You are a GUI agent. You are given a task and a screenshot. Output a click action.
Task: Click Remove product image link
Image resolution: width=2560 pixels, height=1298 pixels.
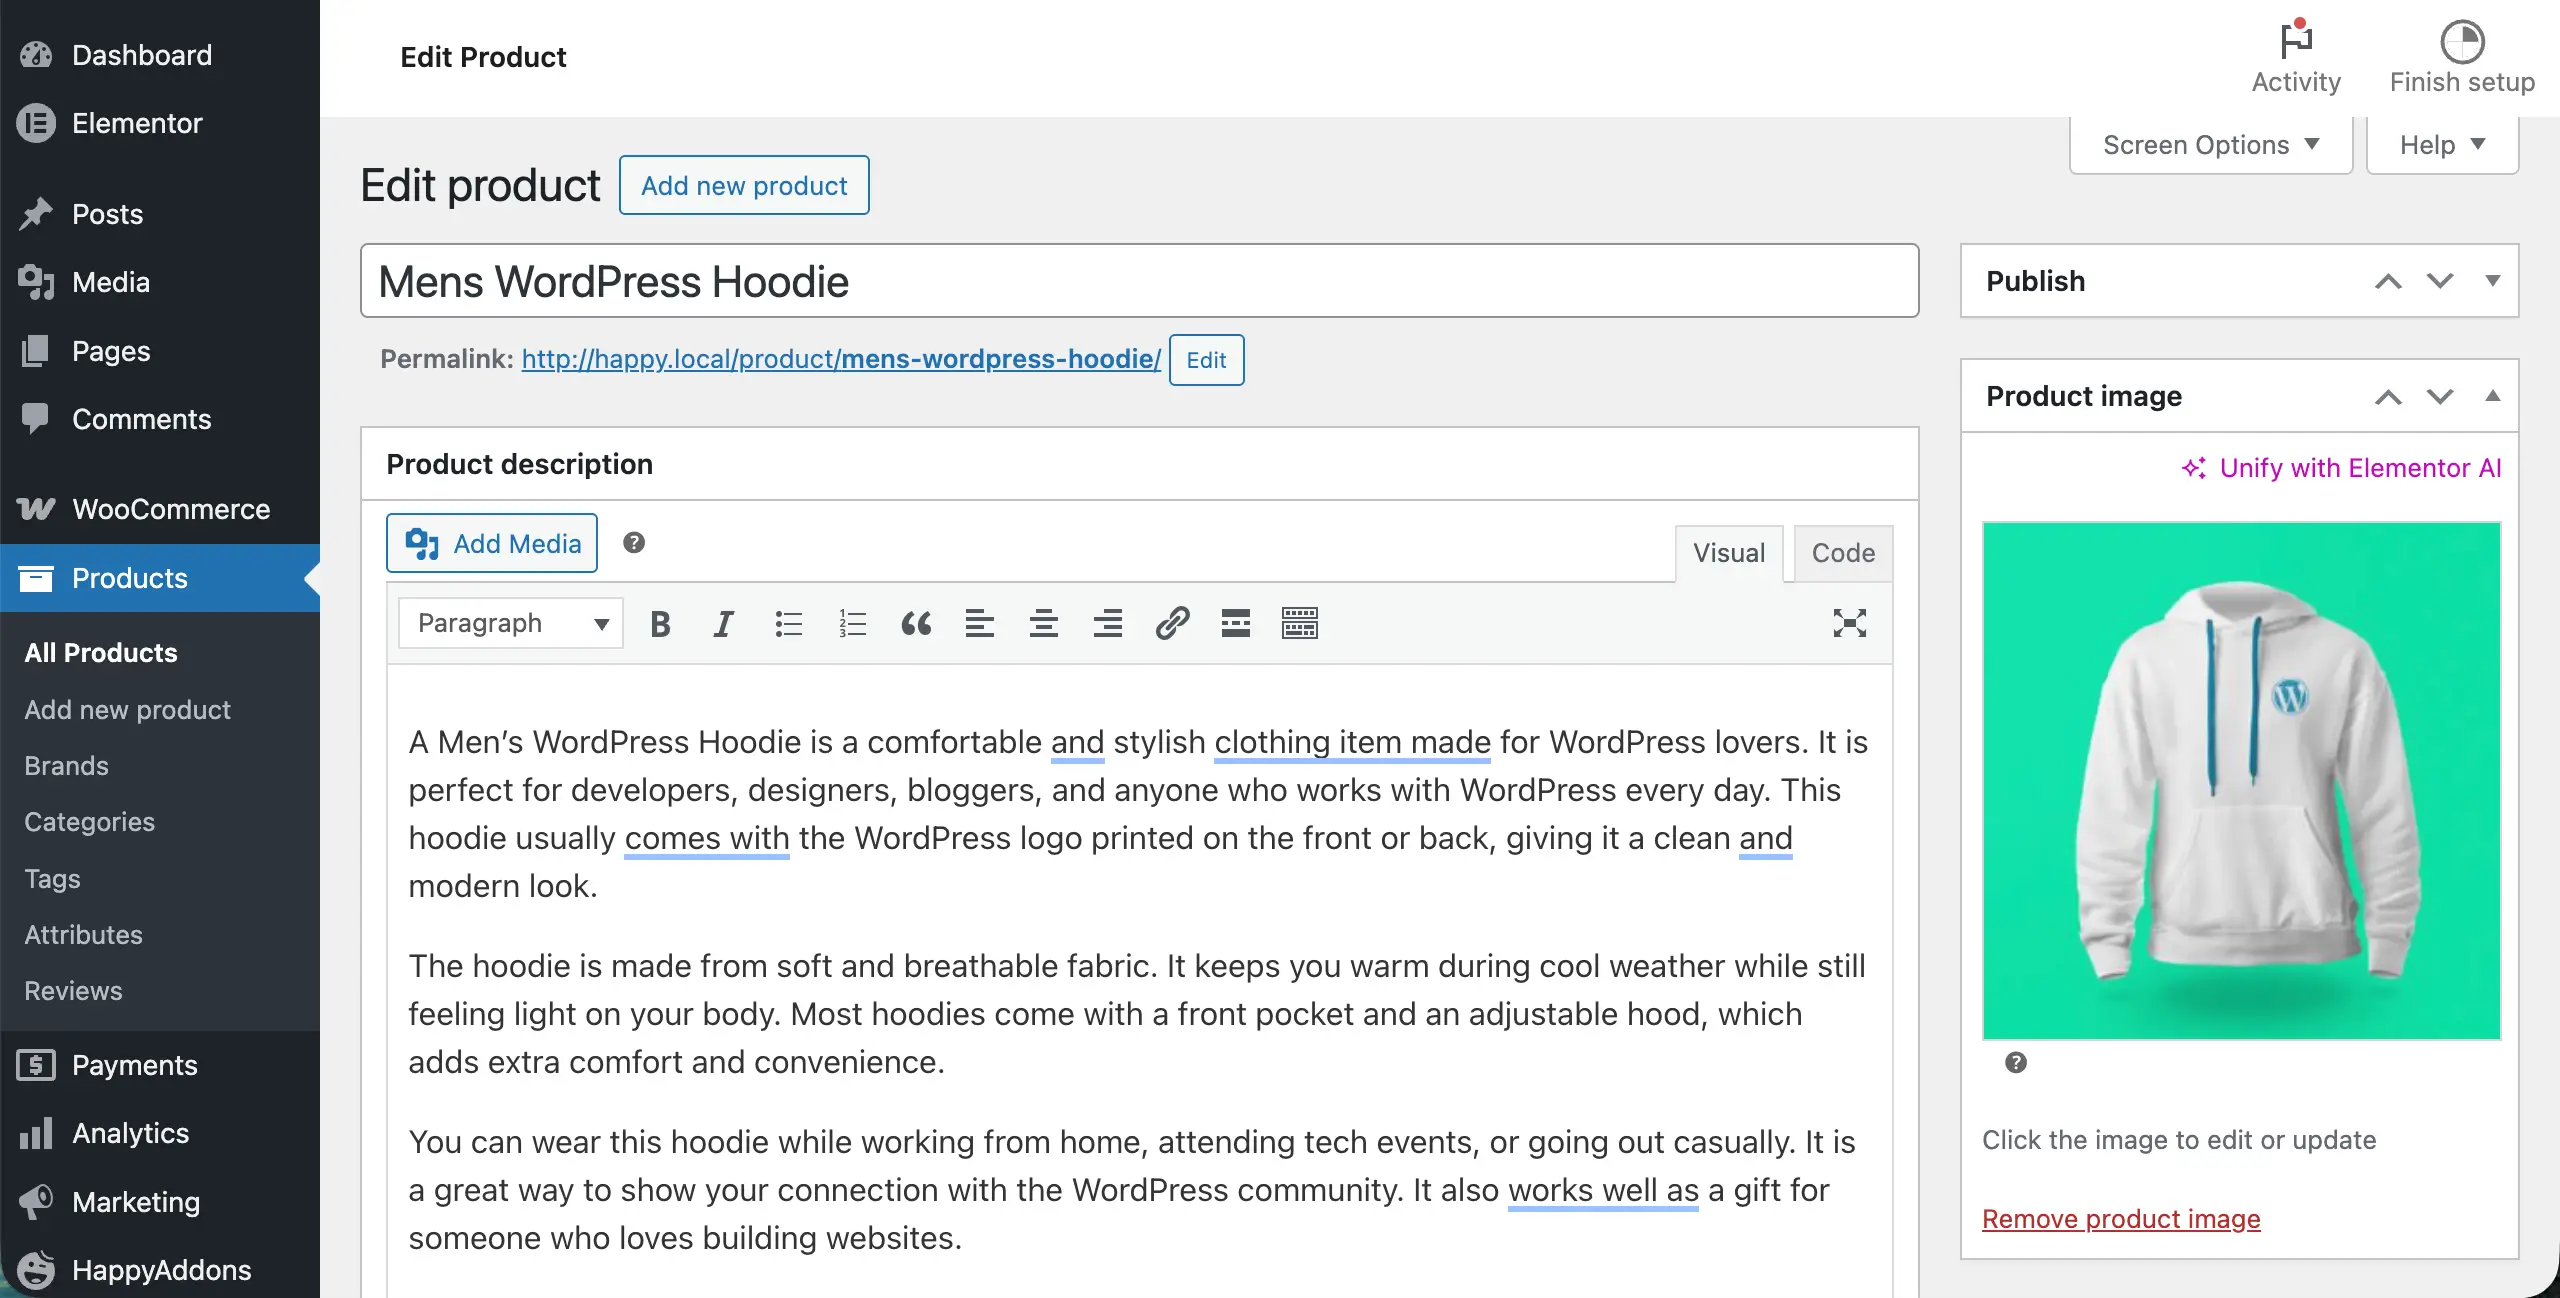coord(2121,1219)
